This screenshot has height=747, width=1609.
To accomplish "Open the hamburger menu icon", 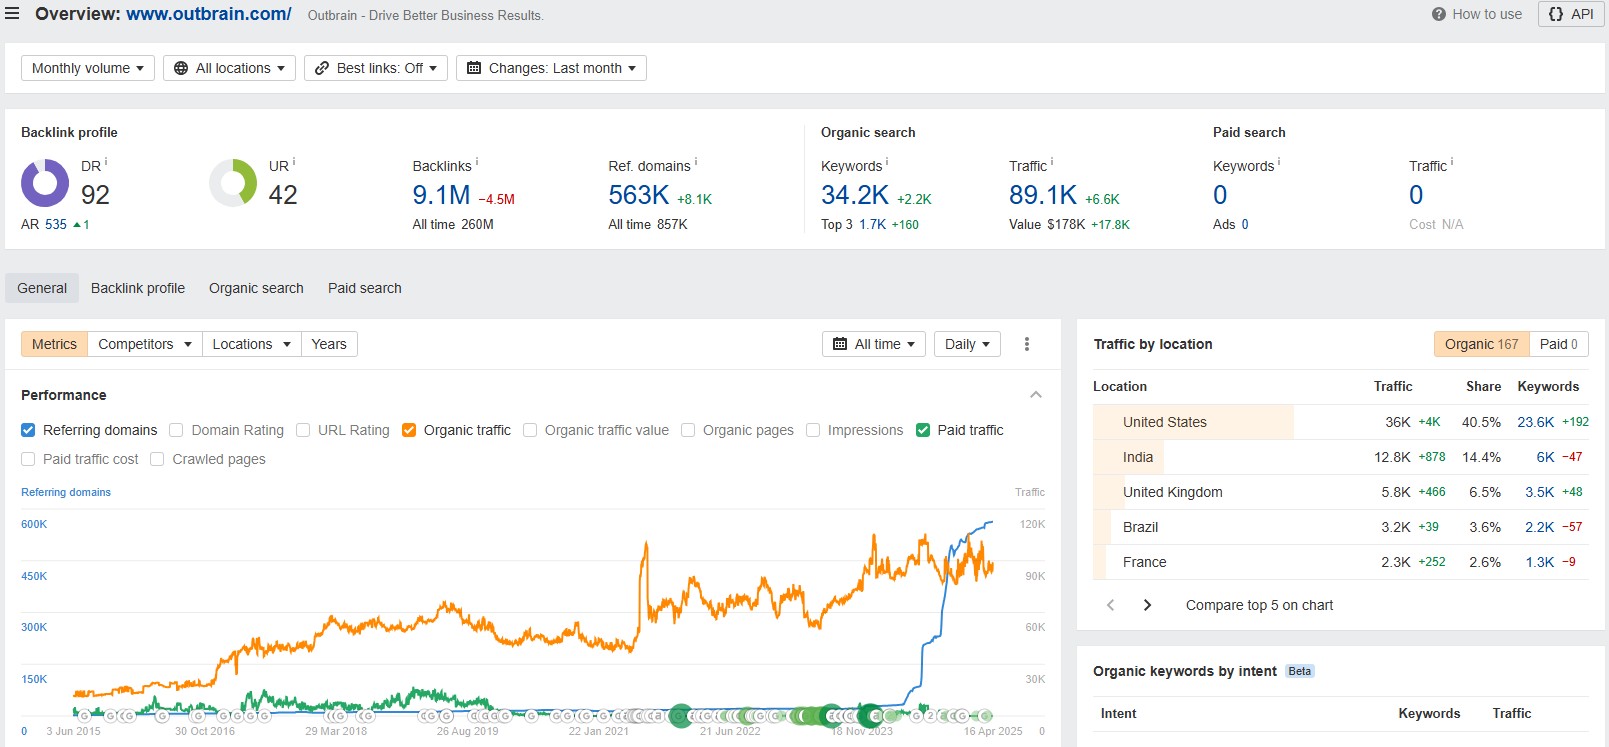I will pos(12,14).
